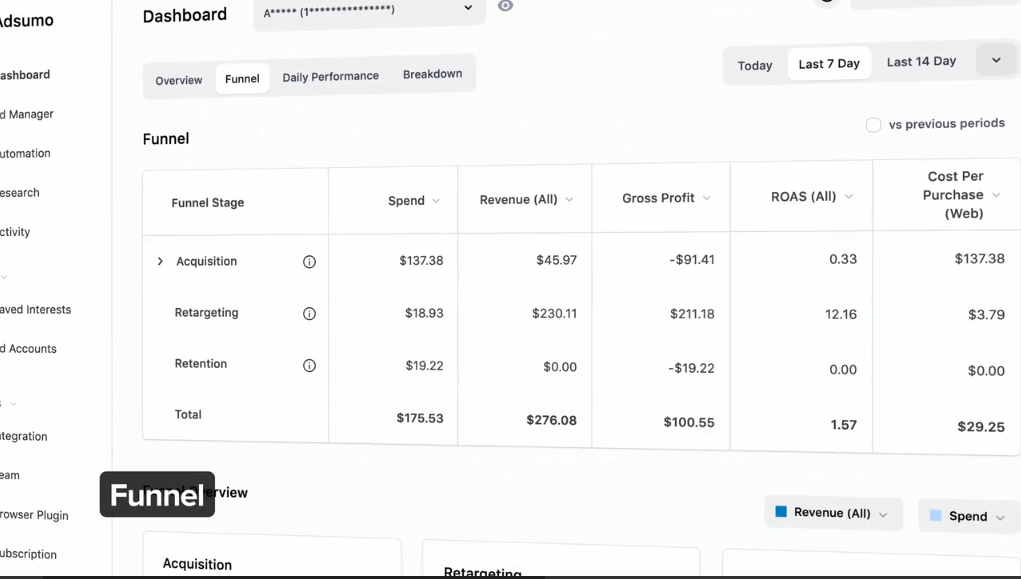Click the Retargeting row label
Screen dimensions: 1021x579
pyautogui.click(x=206, y=313)
